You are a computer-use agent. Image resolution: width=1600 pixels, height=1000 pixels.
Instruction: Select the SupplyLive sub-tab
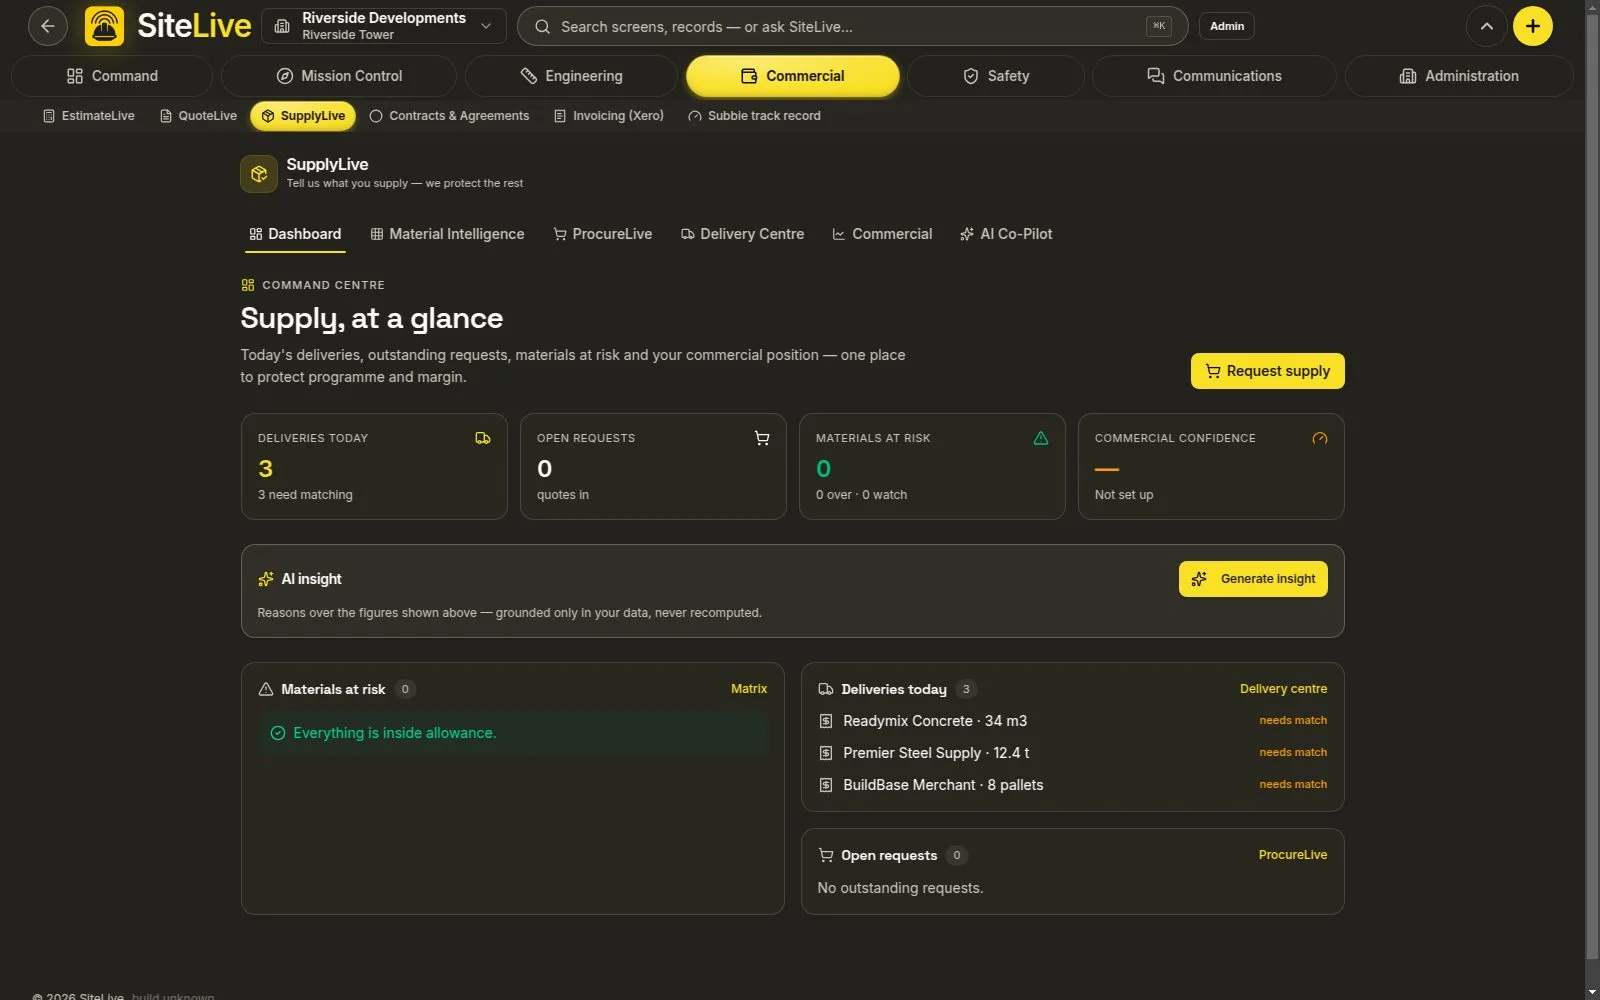click(x=303, y=116)
